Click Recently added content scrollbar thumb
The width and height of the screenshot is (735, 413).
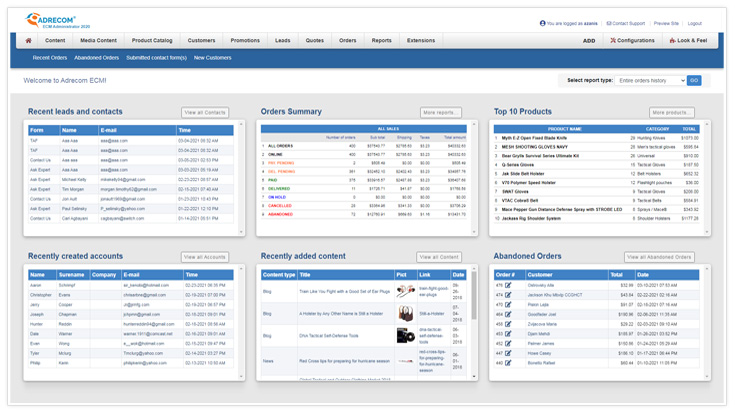tap(474, 295)
